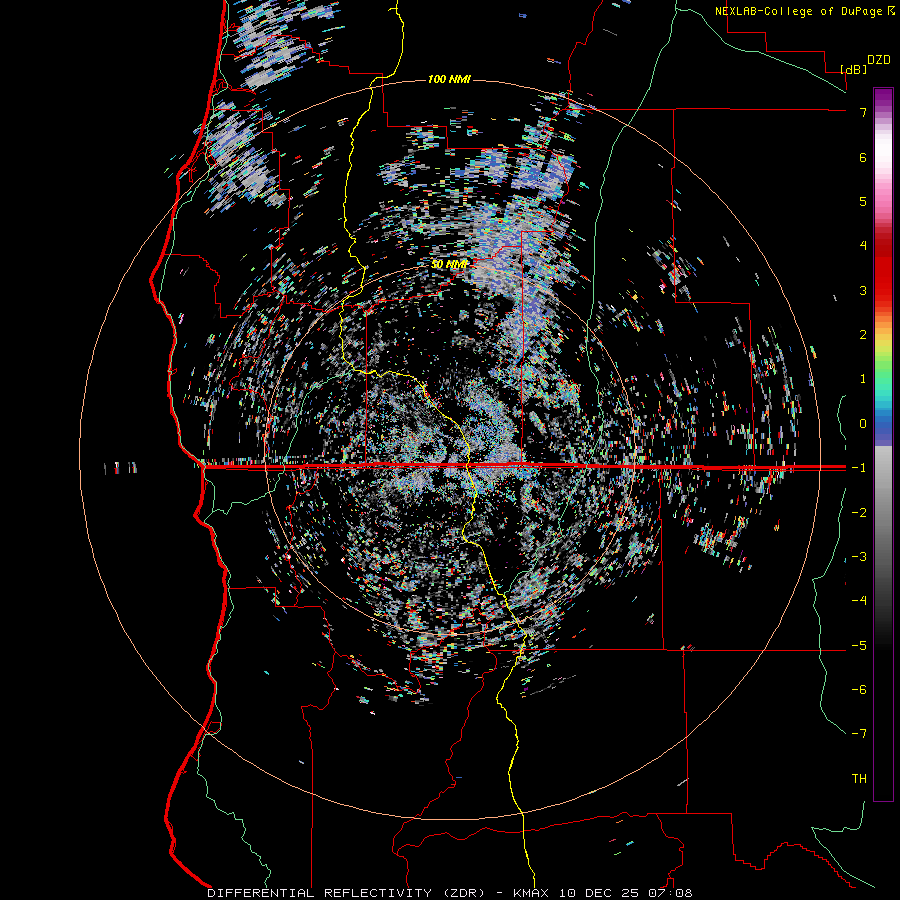
Task: Click the 7 value on the color scale
Action: tap(863, 112)
